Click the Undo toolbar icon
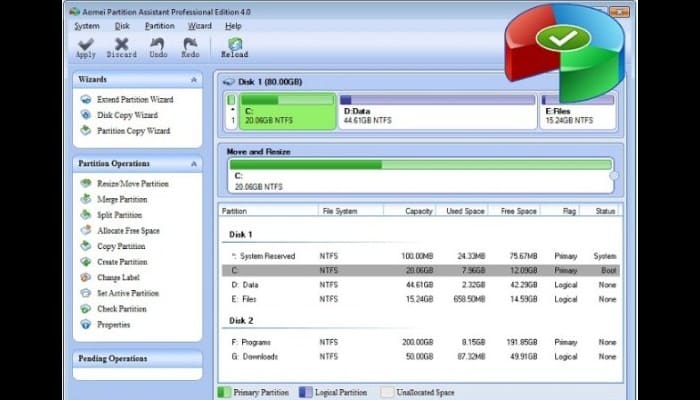The height and width of the screenshot is (400, 700). [x=158, y=44]
